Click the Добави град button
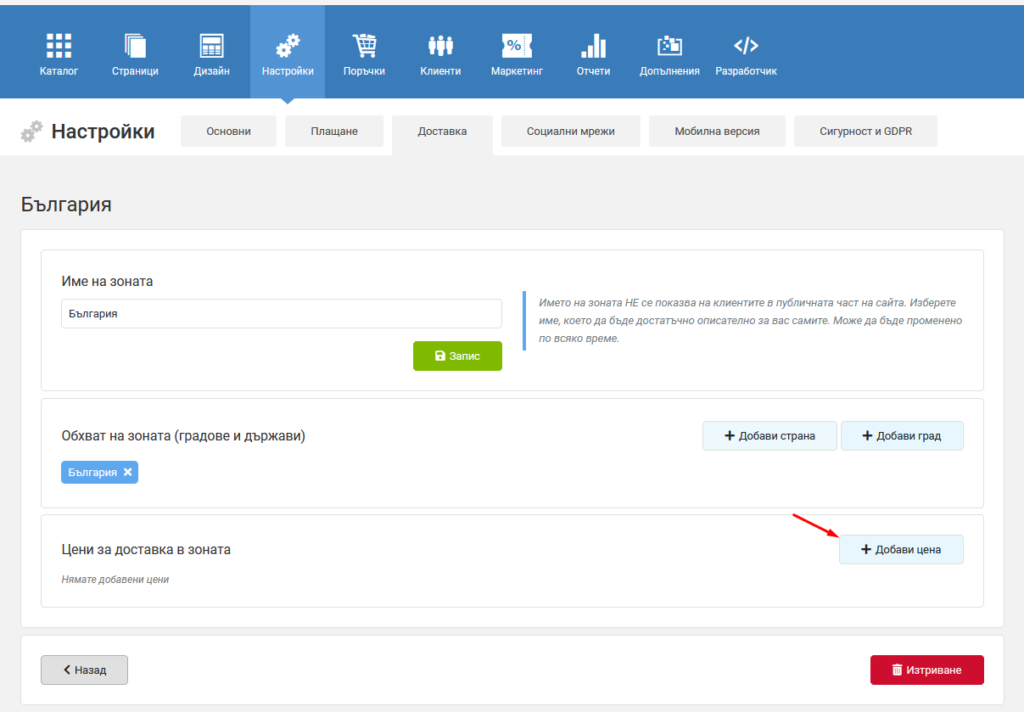Viewport: 1024px width, 712px height. click(902, 436)
